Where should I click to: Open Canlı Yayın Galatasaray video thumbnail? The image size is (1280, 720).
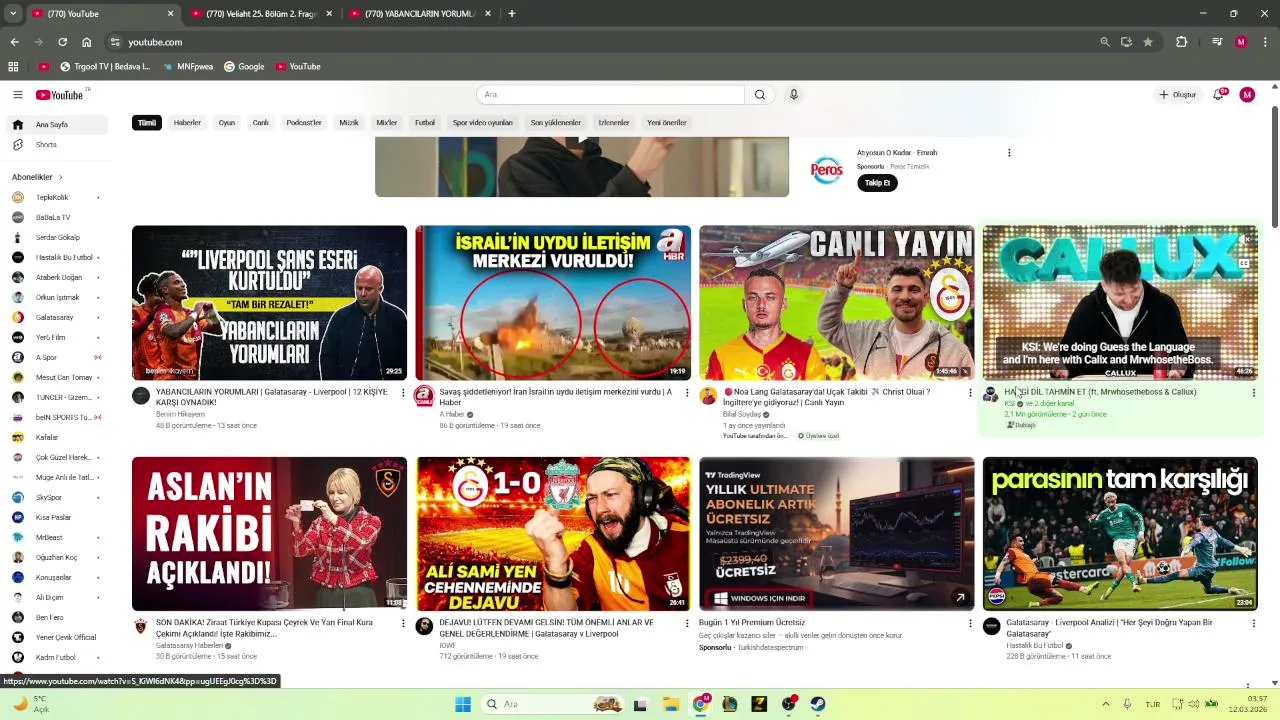pyautogui.click(x=837, y=303)
